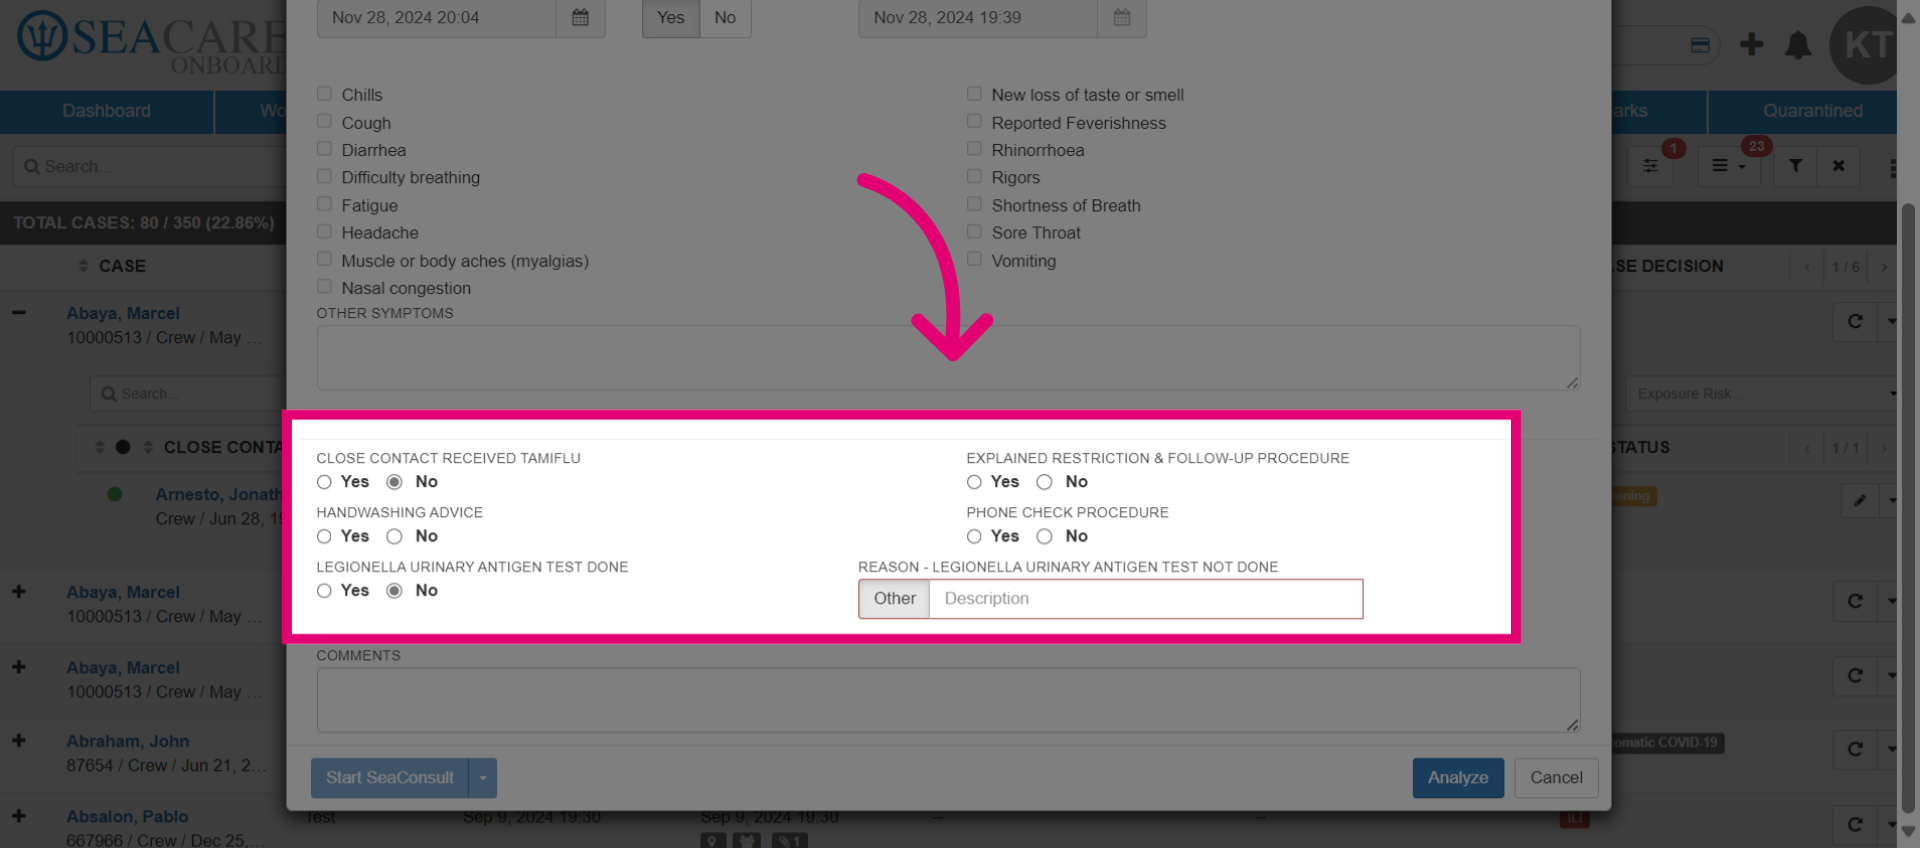
Task: Select No for Legionella Urinary Antigen Test Done
Action: point(395,591)
